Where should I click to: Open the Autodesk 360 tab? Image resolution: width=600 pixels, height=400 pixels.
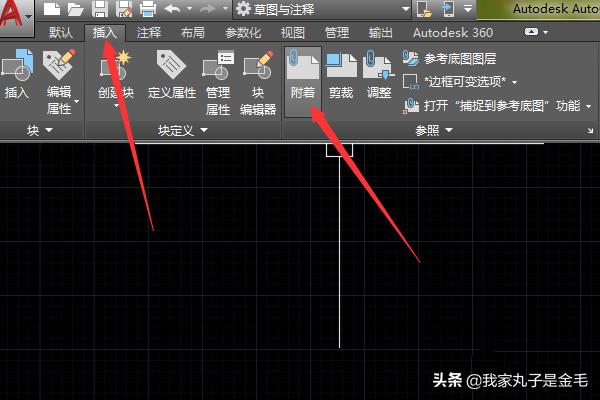pyautogui.click(x=453, y=32)
